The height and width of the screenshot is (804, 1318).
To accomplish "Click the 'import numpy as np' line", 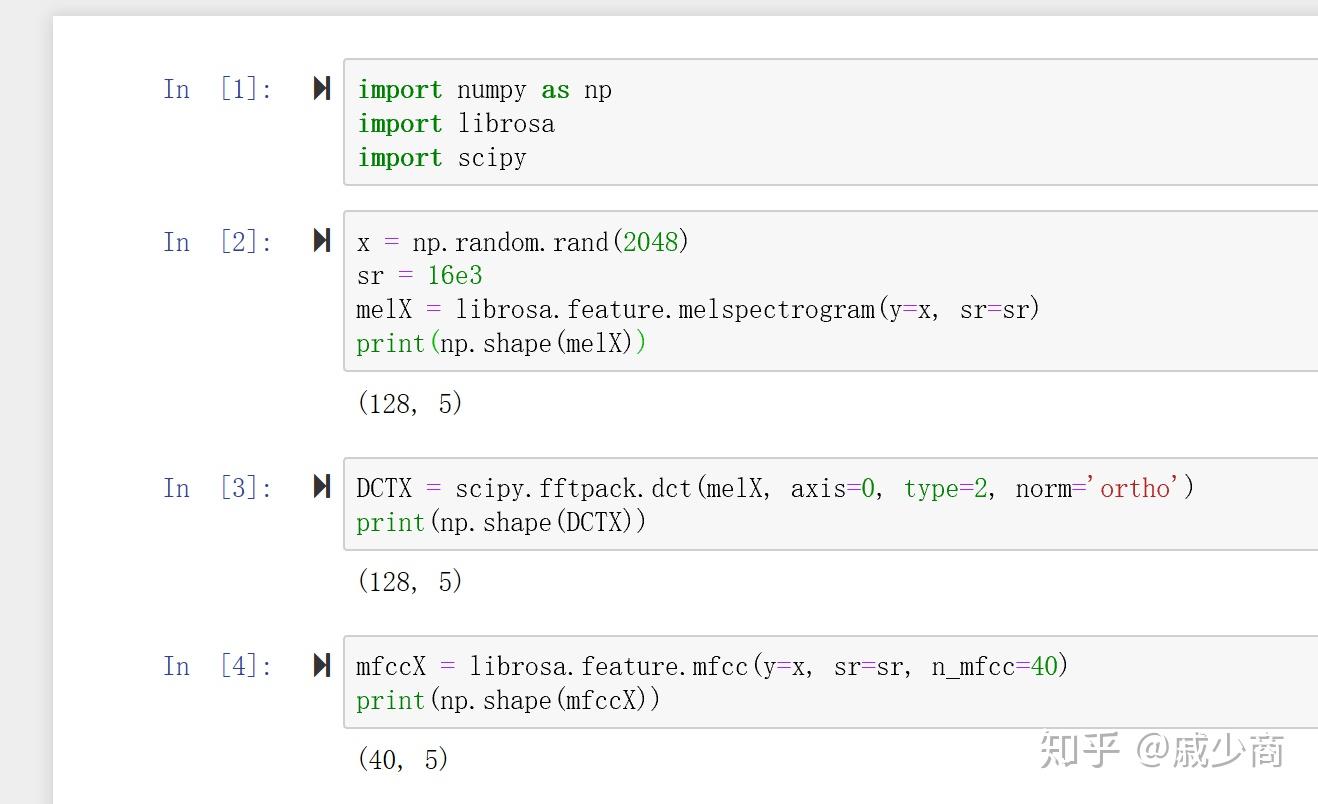I will [484, 90].
